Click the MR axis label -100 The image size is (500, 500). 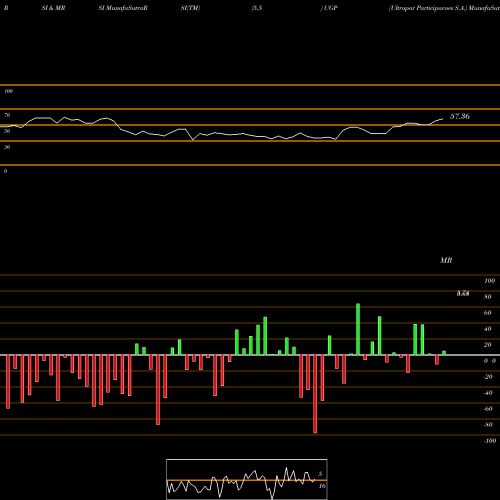point(490,441)
